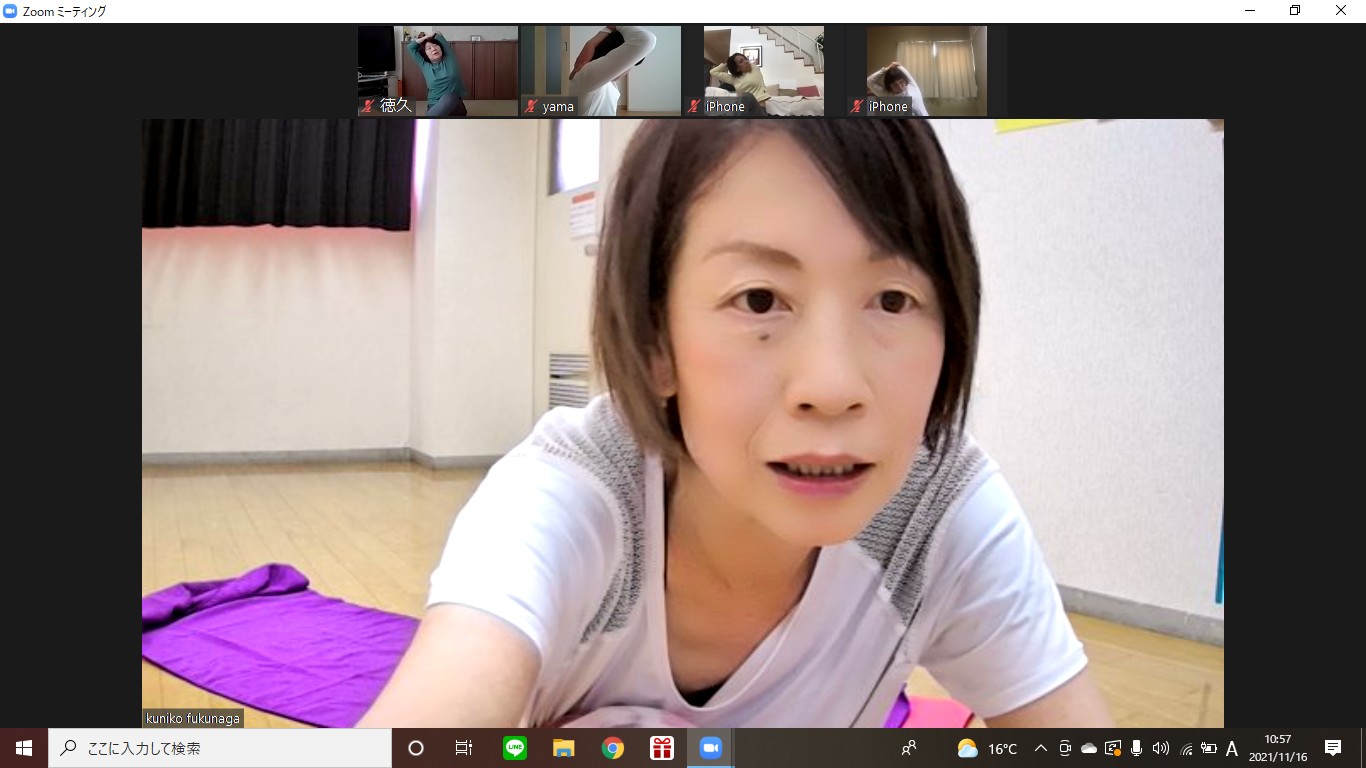Open Wi-Fi network settings from the tray

(1185, 748)
